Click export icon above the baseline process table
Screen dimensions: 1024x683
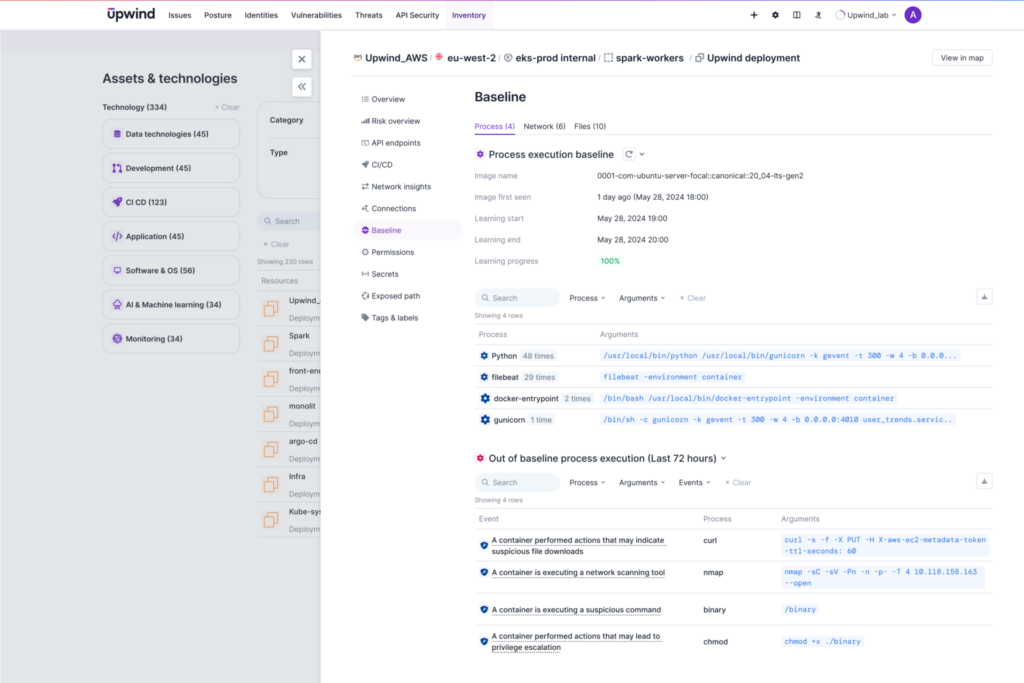984,297
